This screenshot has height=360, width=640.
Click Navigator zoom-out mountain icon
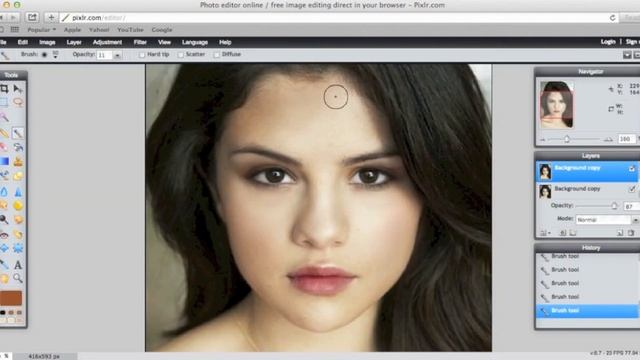pos(543,140)
